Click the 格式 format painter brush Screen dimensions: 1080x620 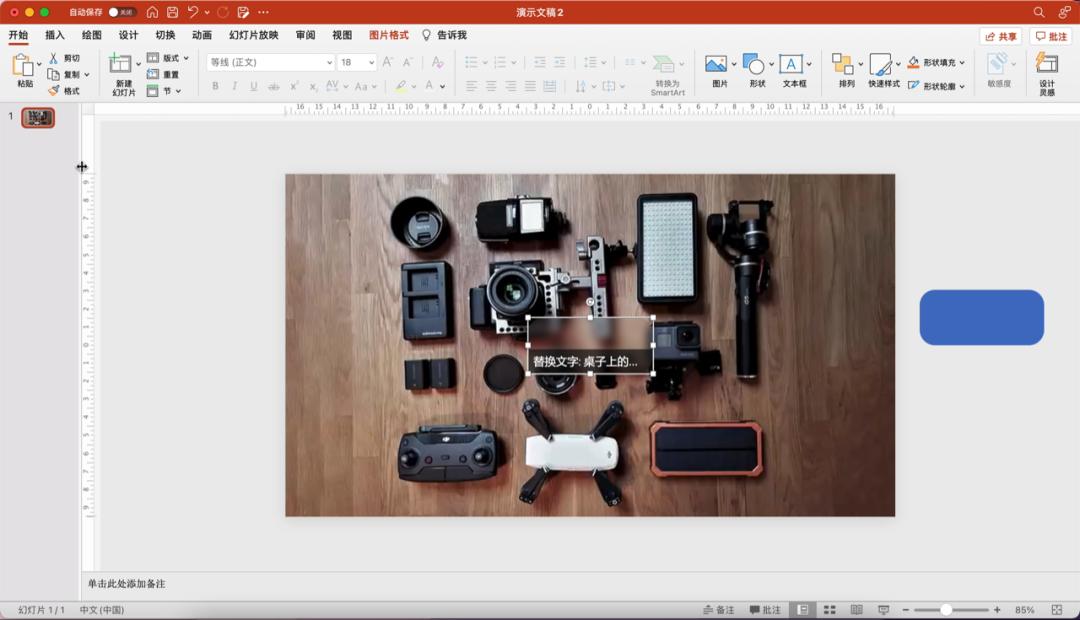(x=55, y=91)
